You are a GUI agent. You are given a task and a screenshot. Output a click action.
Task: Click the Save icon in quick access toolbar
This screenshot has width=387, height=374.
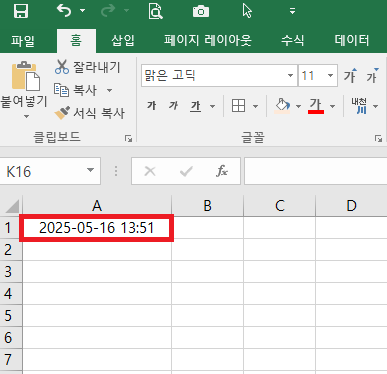[21, 11]
